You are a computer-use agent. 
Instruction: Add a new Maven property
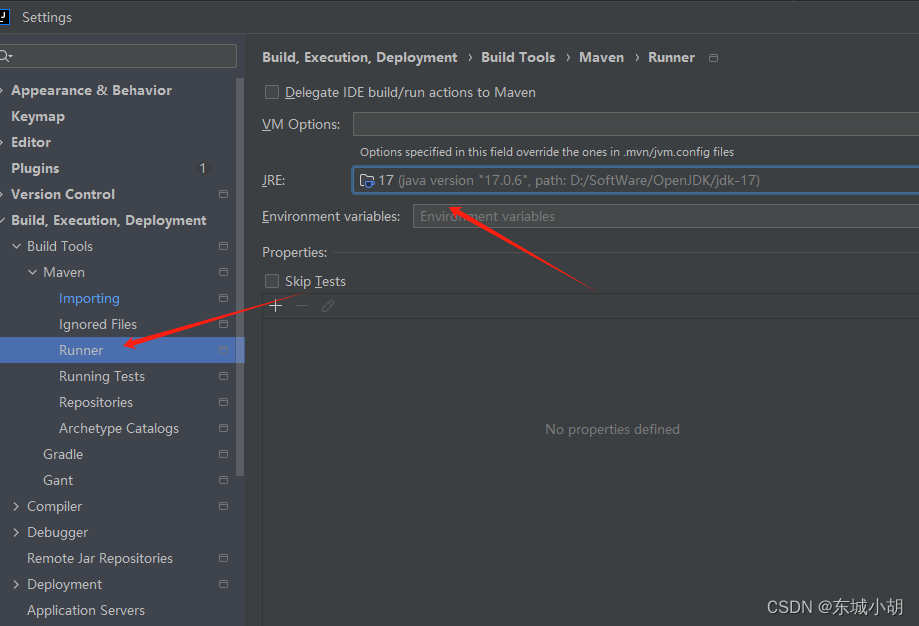(275, 305)
